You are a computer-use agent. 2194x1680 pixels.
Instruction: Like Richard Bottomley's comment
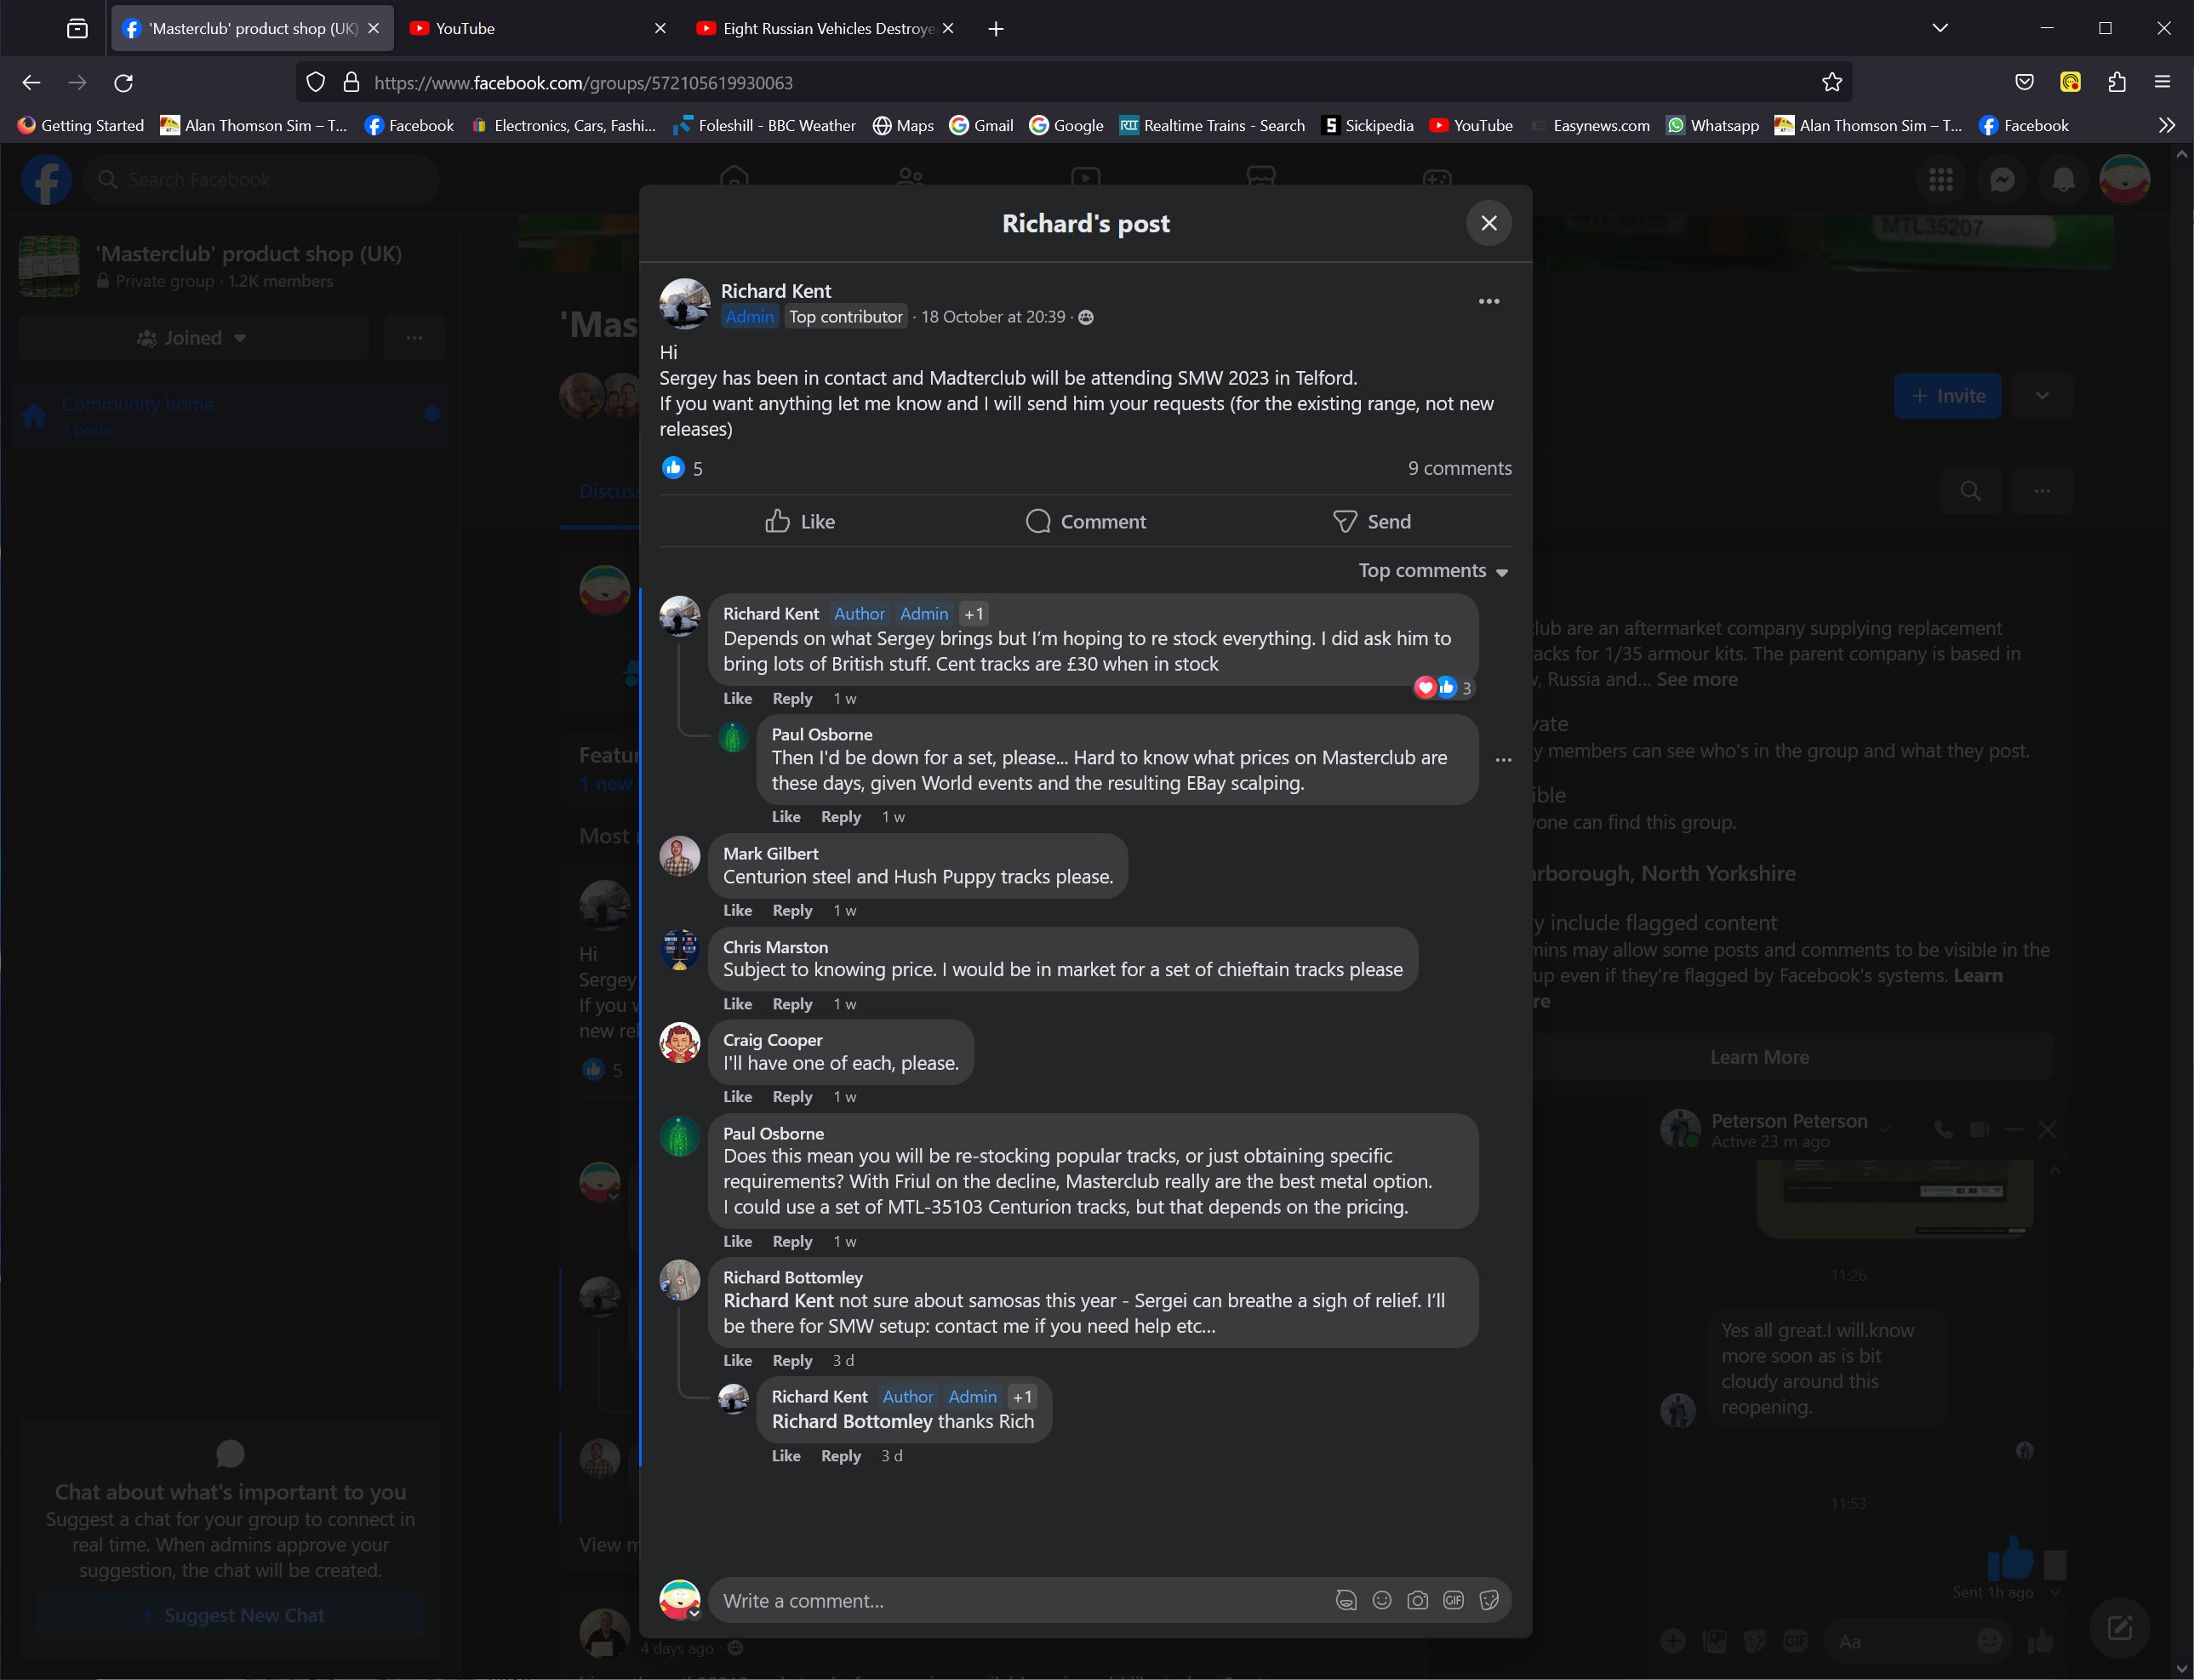(737, 1360)
